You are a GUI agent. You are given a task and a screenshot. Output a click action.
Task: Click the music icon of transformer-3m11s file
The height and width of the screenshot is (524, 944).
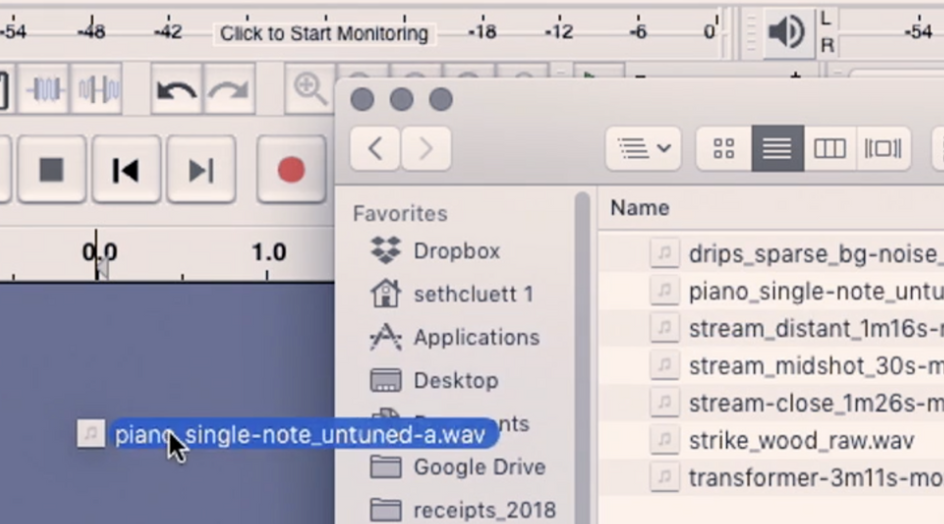point(665,478)
